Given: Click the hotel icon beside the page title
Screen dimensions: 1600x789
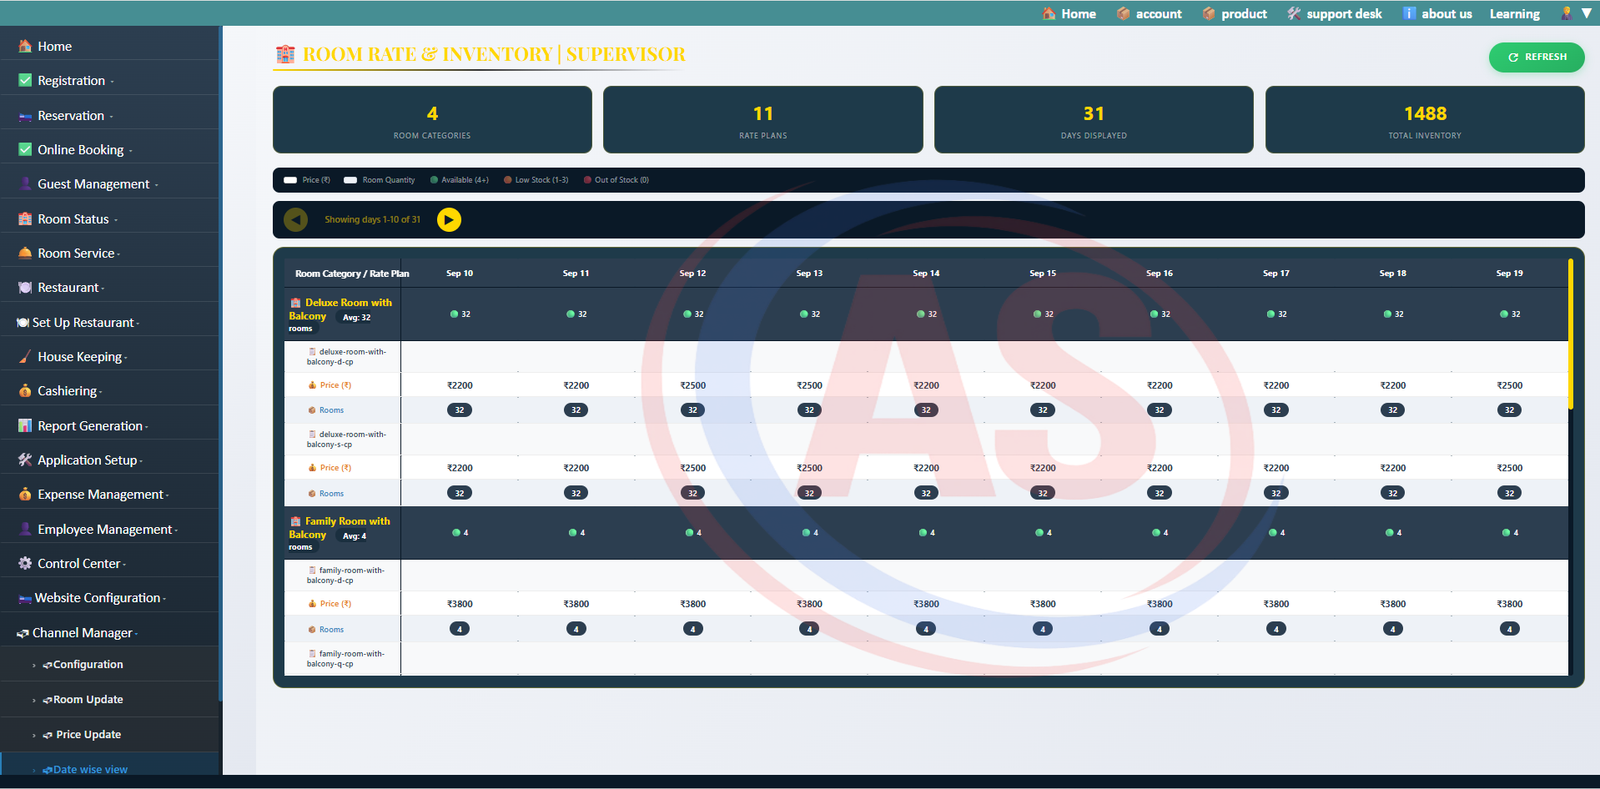Looking at the screenshot, I should [285, 54].
